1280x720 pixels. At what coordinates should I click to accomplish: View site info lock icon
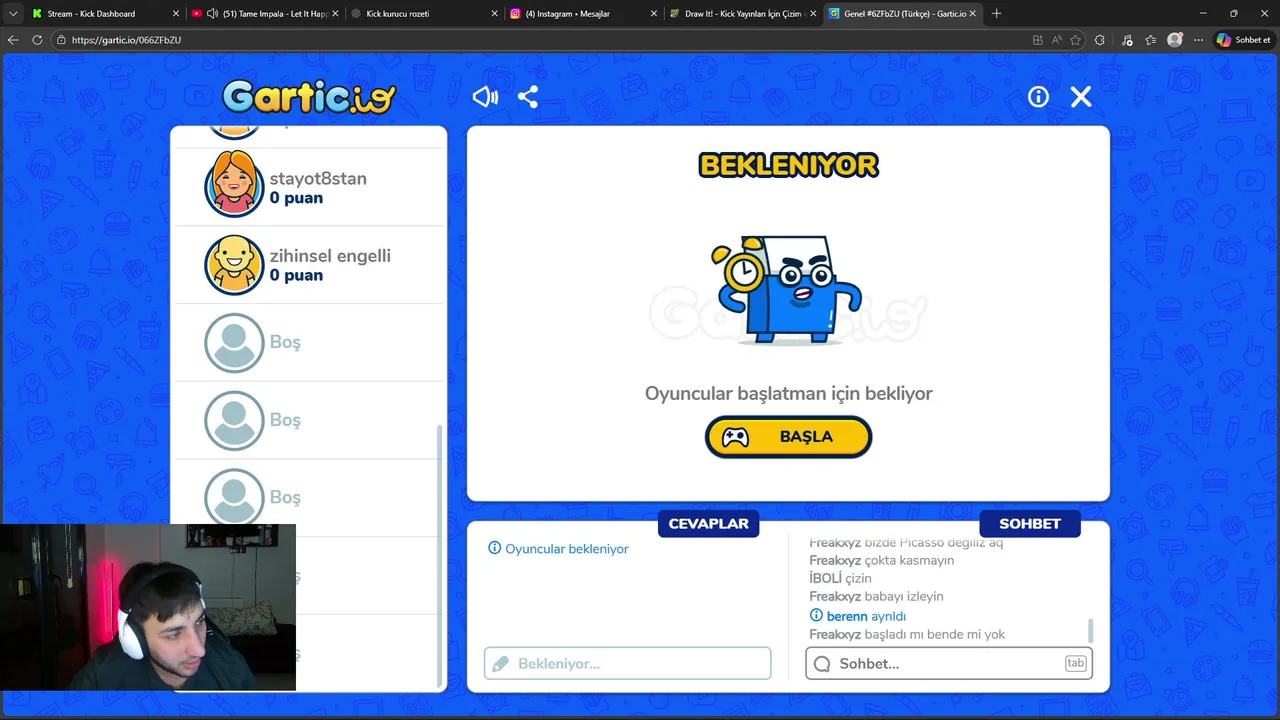point(61,40)
